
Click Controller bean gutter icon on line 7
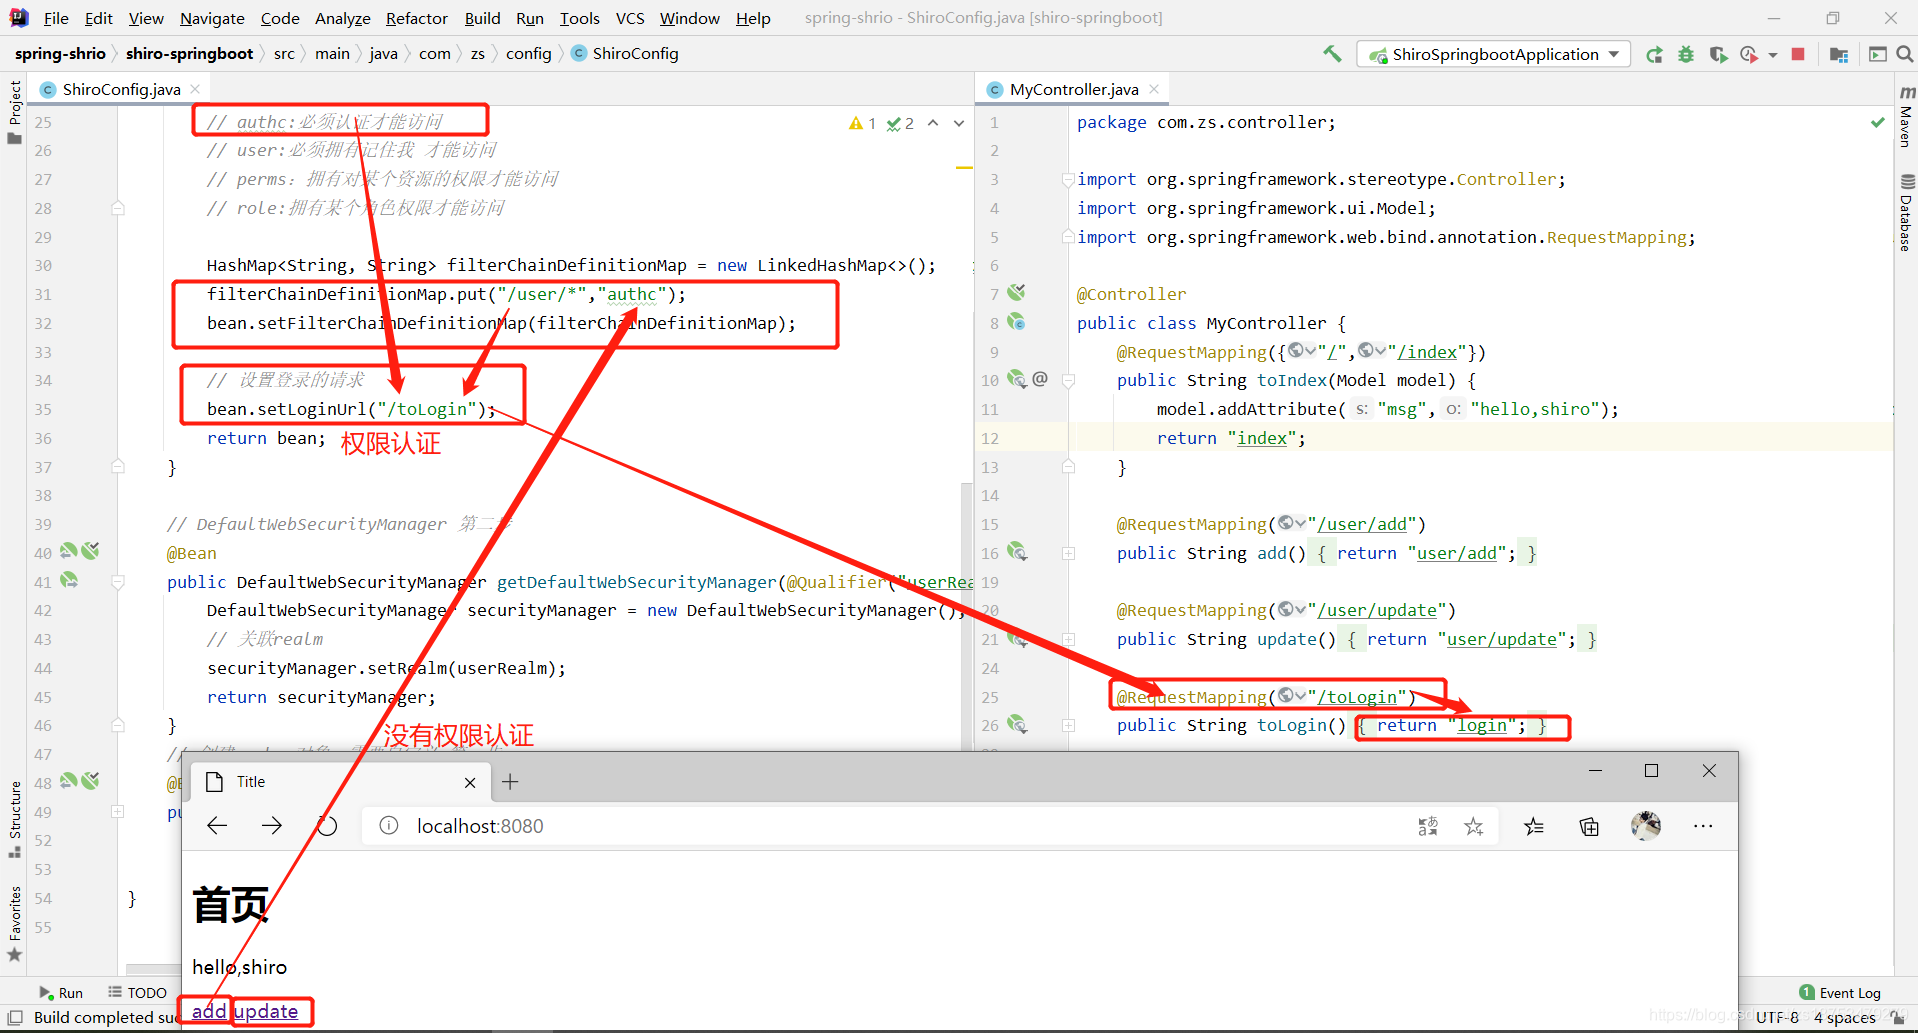click(1016, 293)
